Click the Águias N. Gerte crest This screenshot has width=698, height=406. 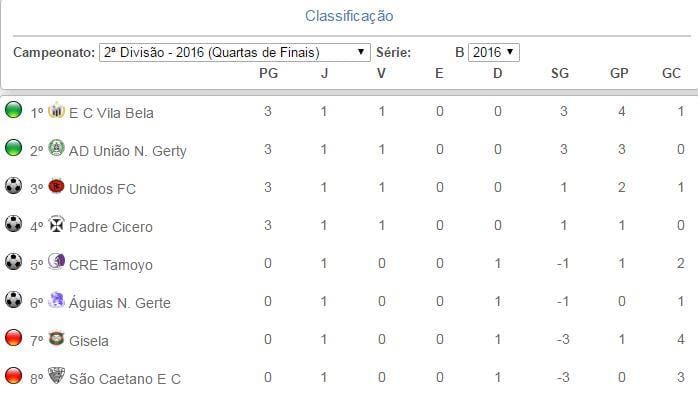pos(56,302)
